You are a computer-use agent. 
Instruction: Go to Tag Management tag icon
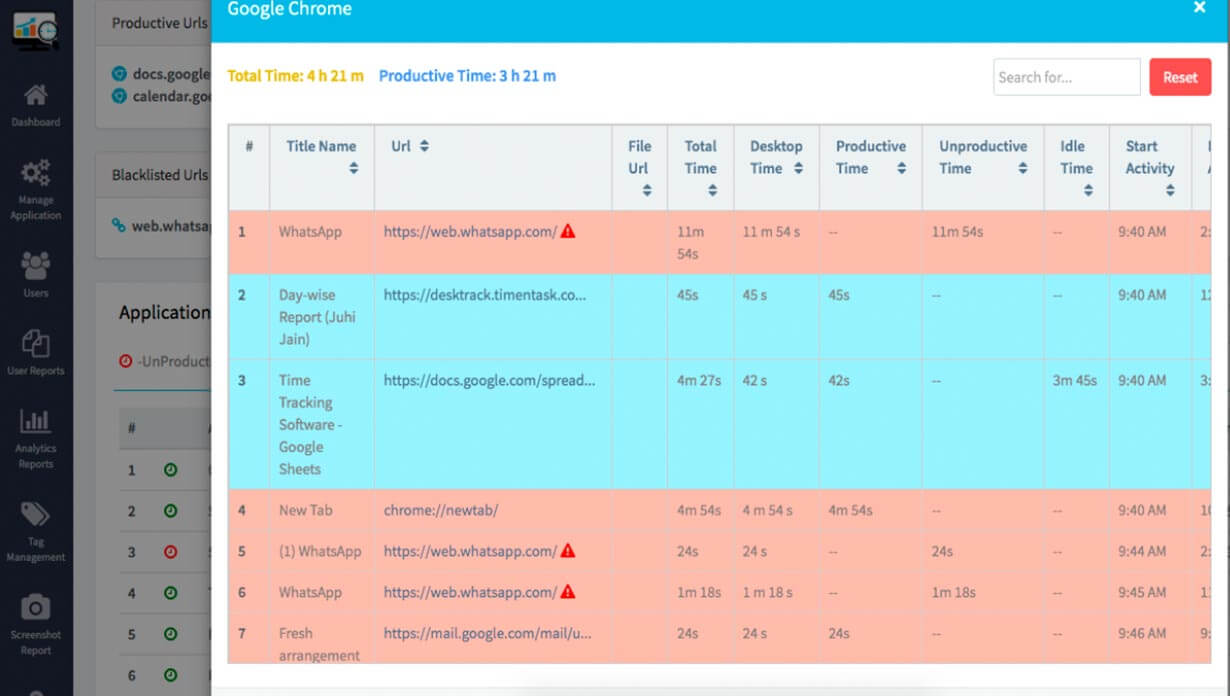point(35,516)
